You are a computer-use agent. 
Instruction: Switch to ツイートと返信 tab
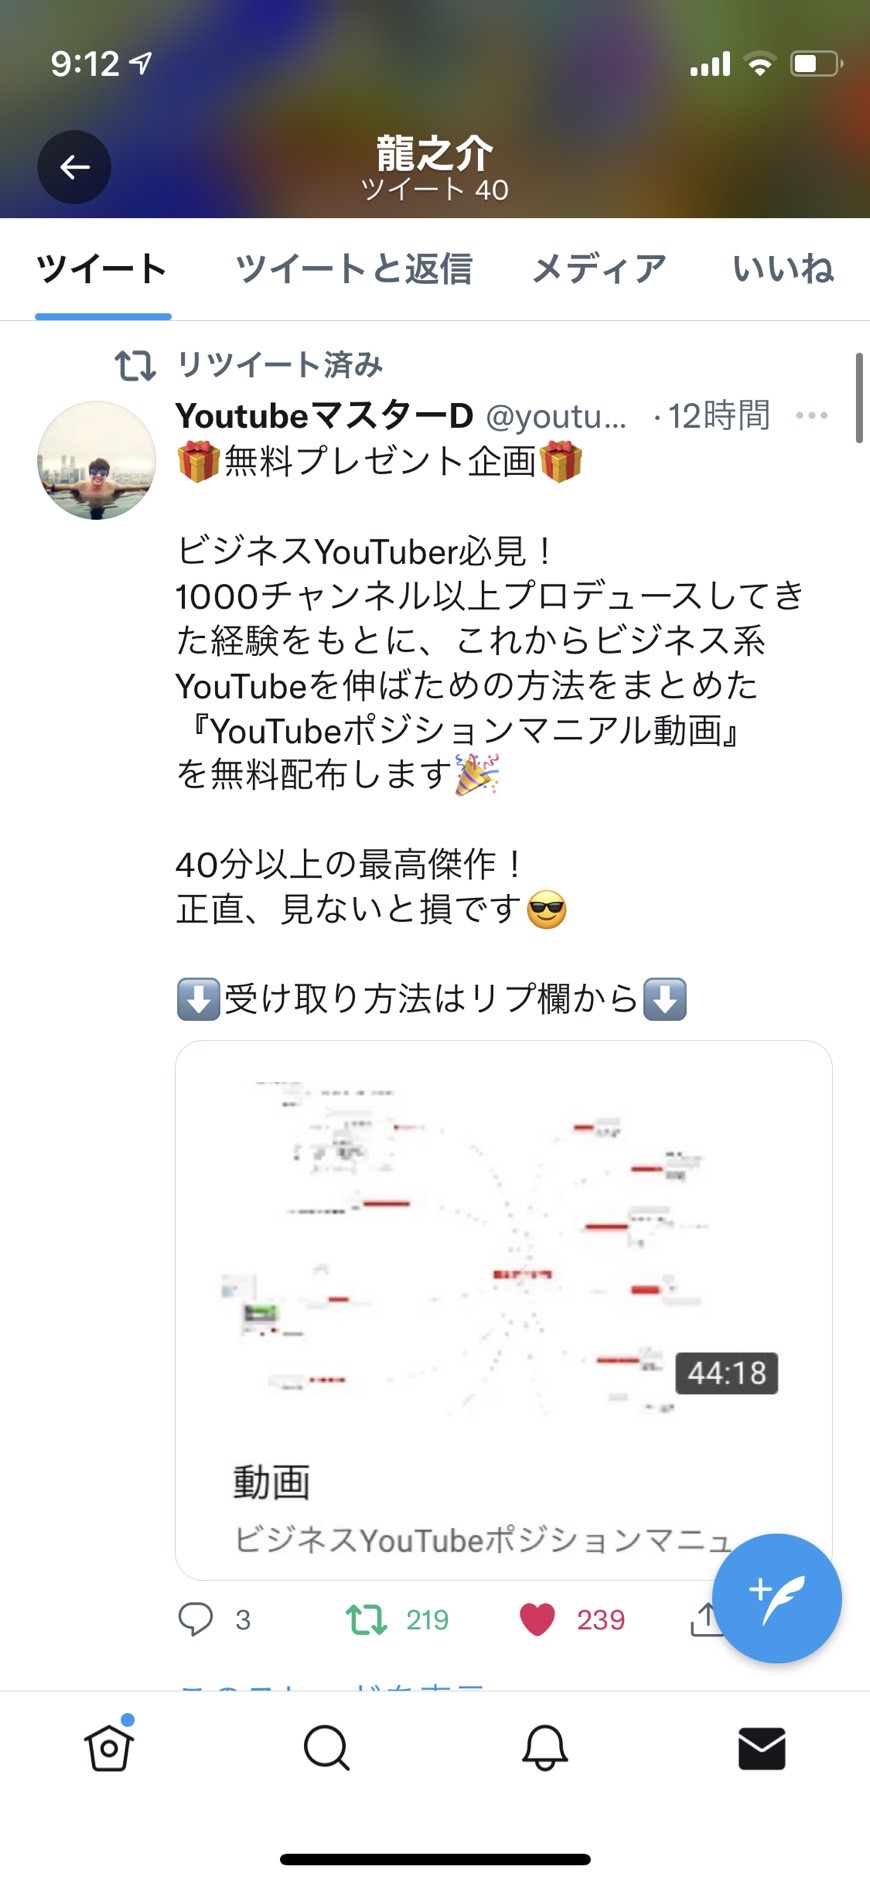[x=353, y=269]
